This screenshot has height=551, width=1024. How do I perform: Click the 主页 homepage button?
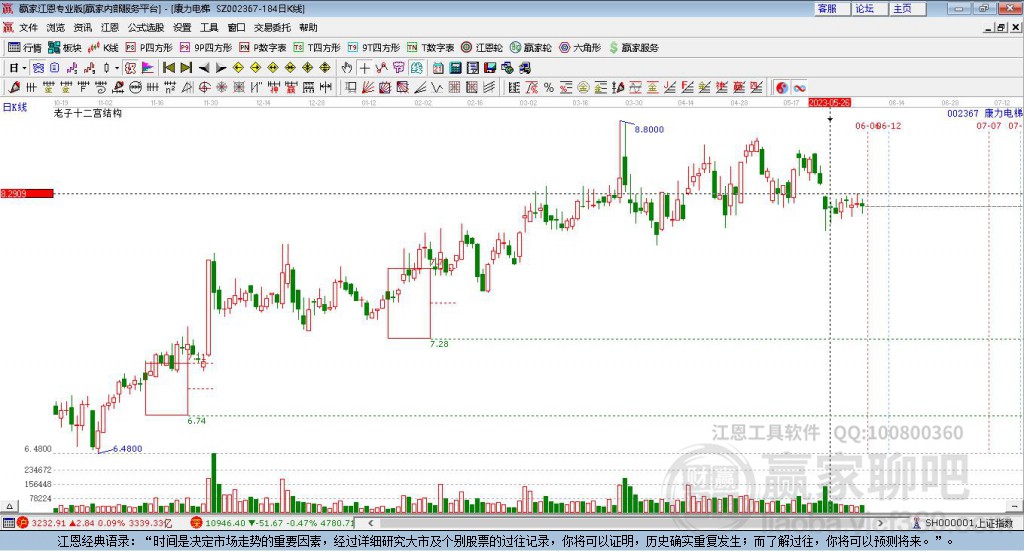pos(907,8)
